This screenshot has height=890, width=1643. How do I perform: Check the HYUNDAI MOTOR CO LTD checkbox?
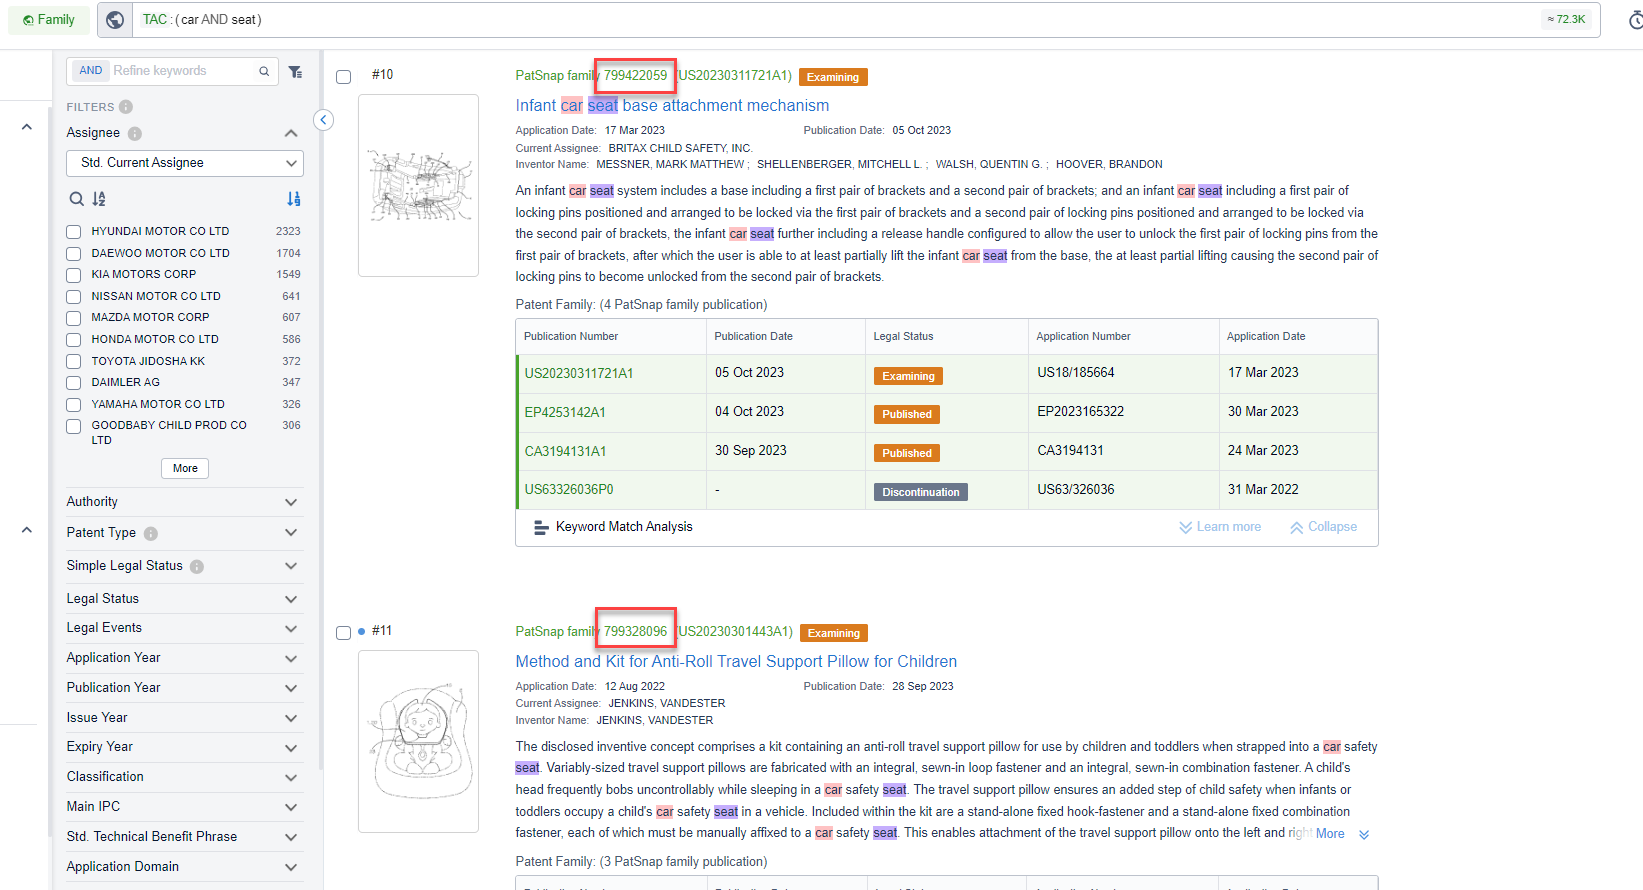pos(74,232)
